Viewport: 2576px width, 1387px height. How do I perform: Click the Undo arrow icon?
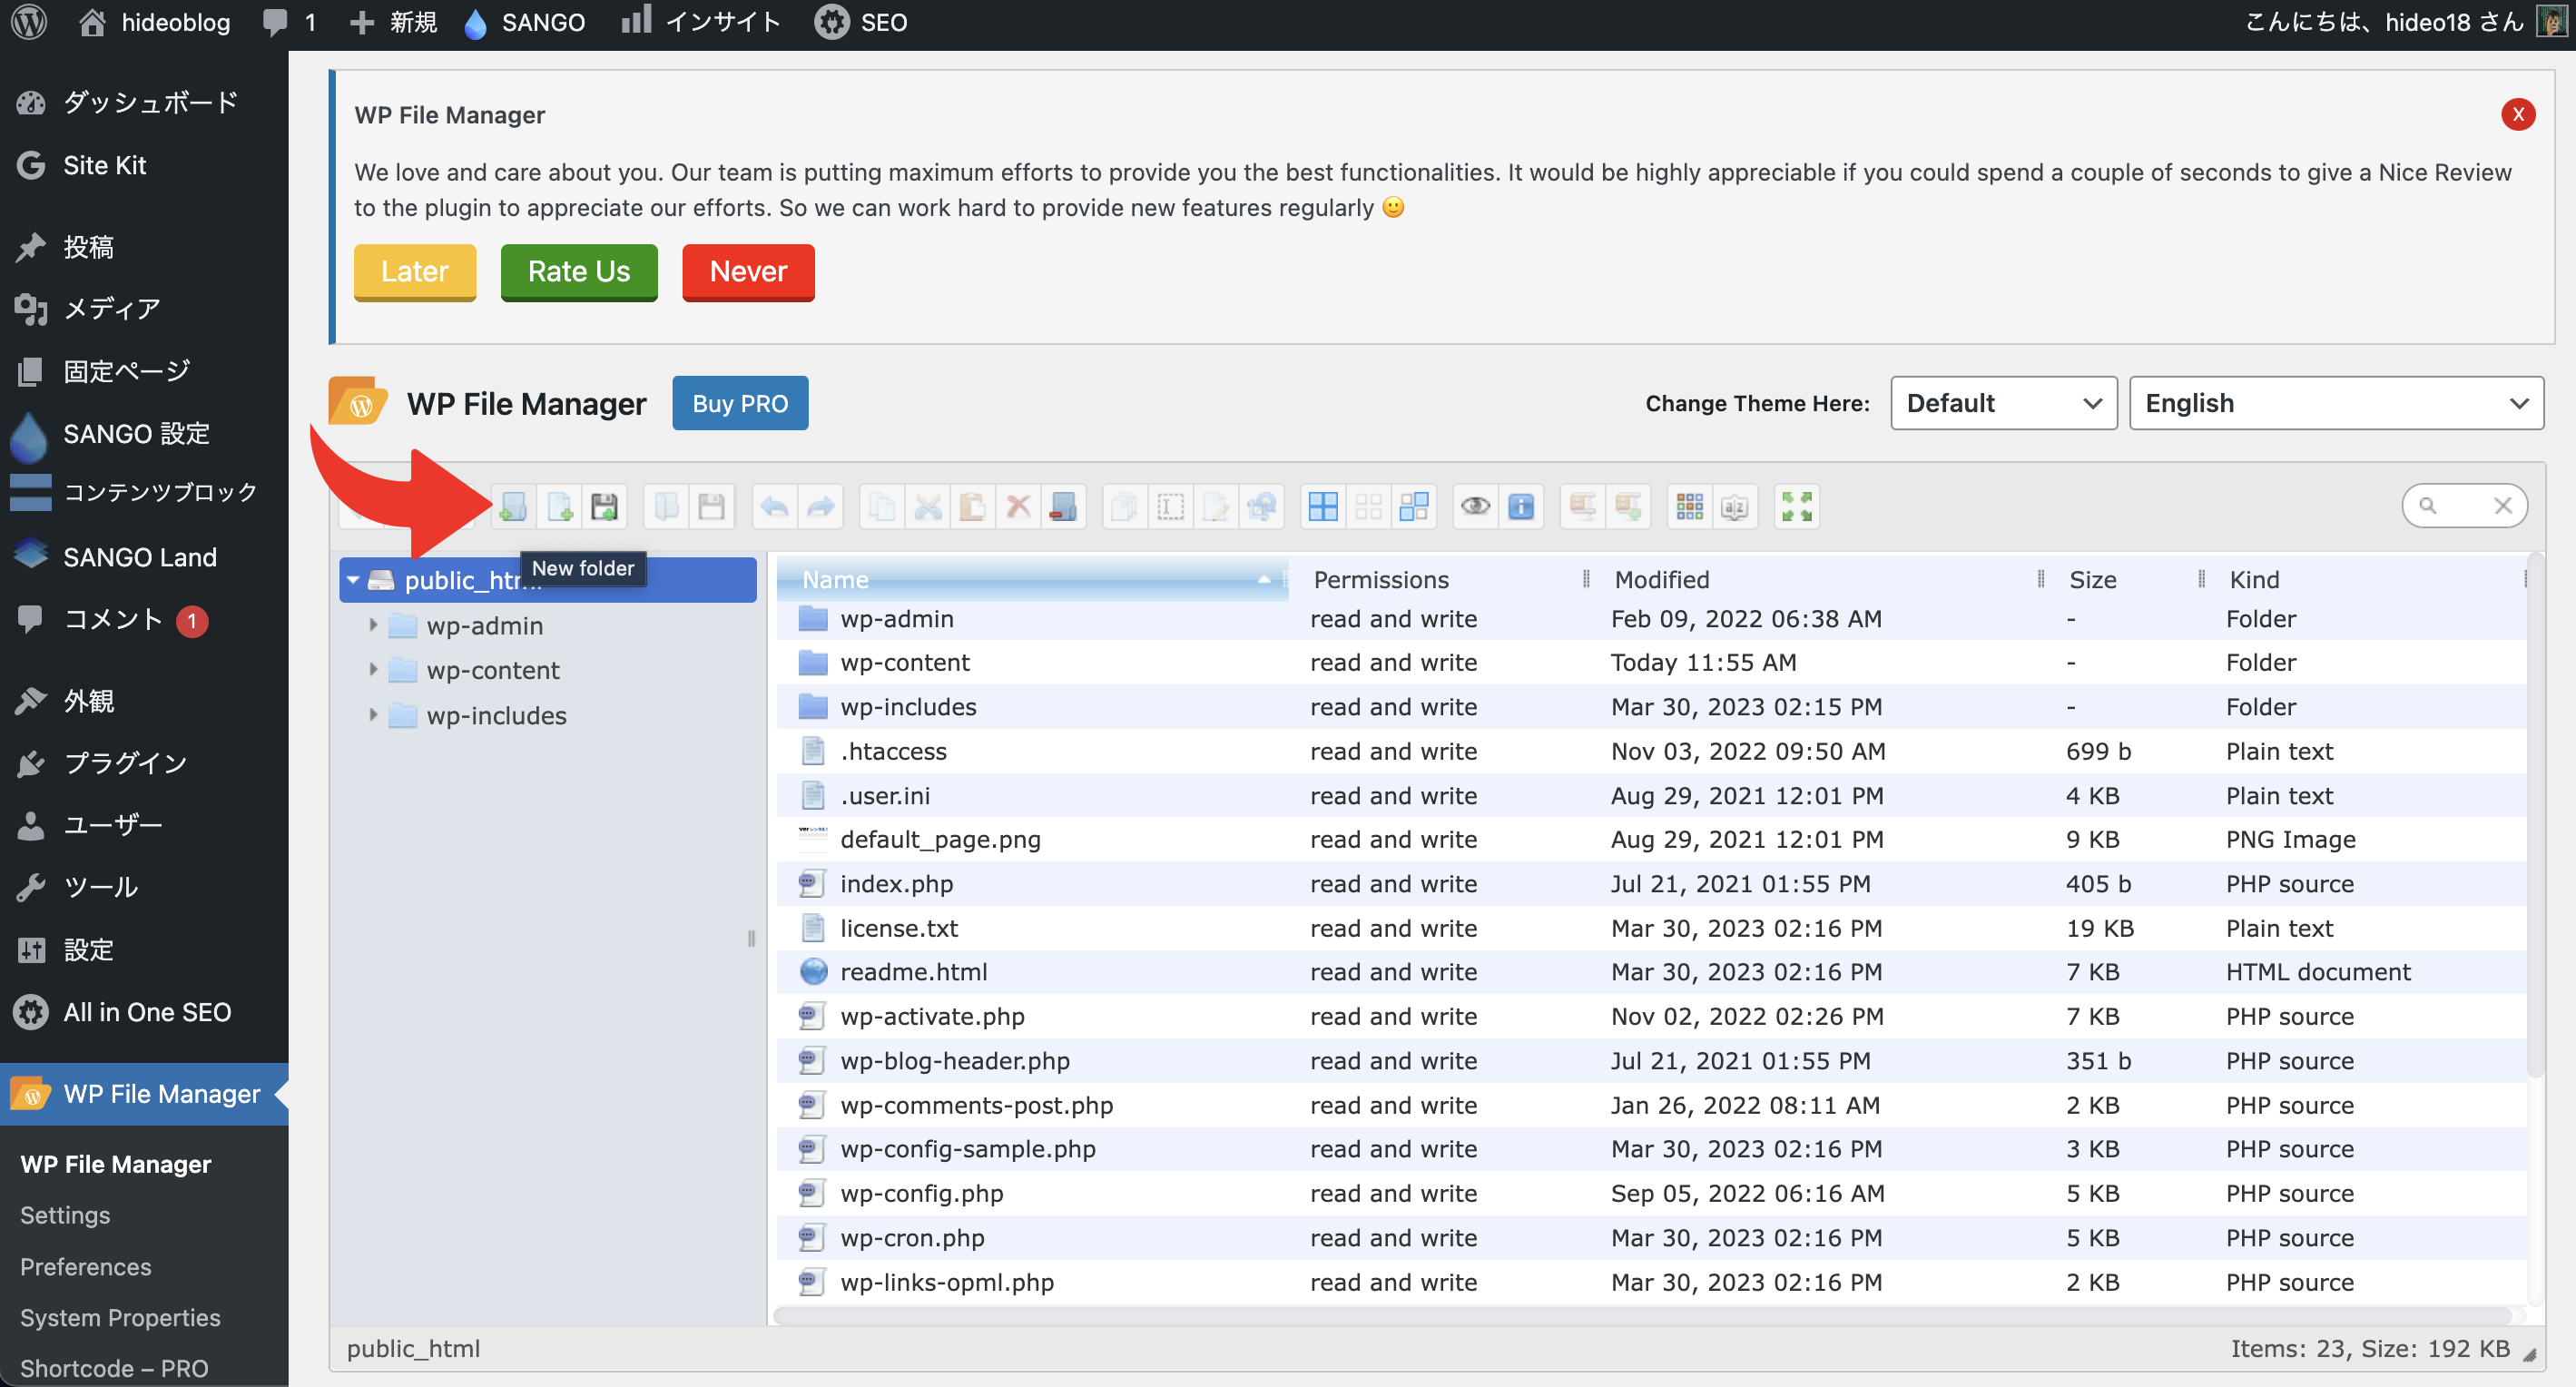[x=775, y=507]
